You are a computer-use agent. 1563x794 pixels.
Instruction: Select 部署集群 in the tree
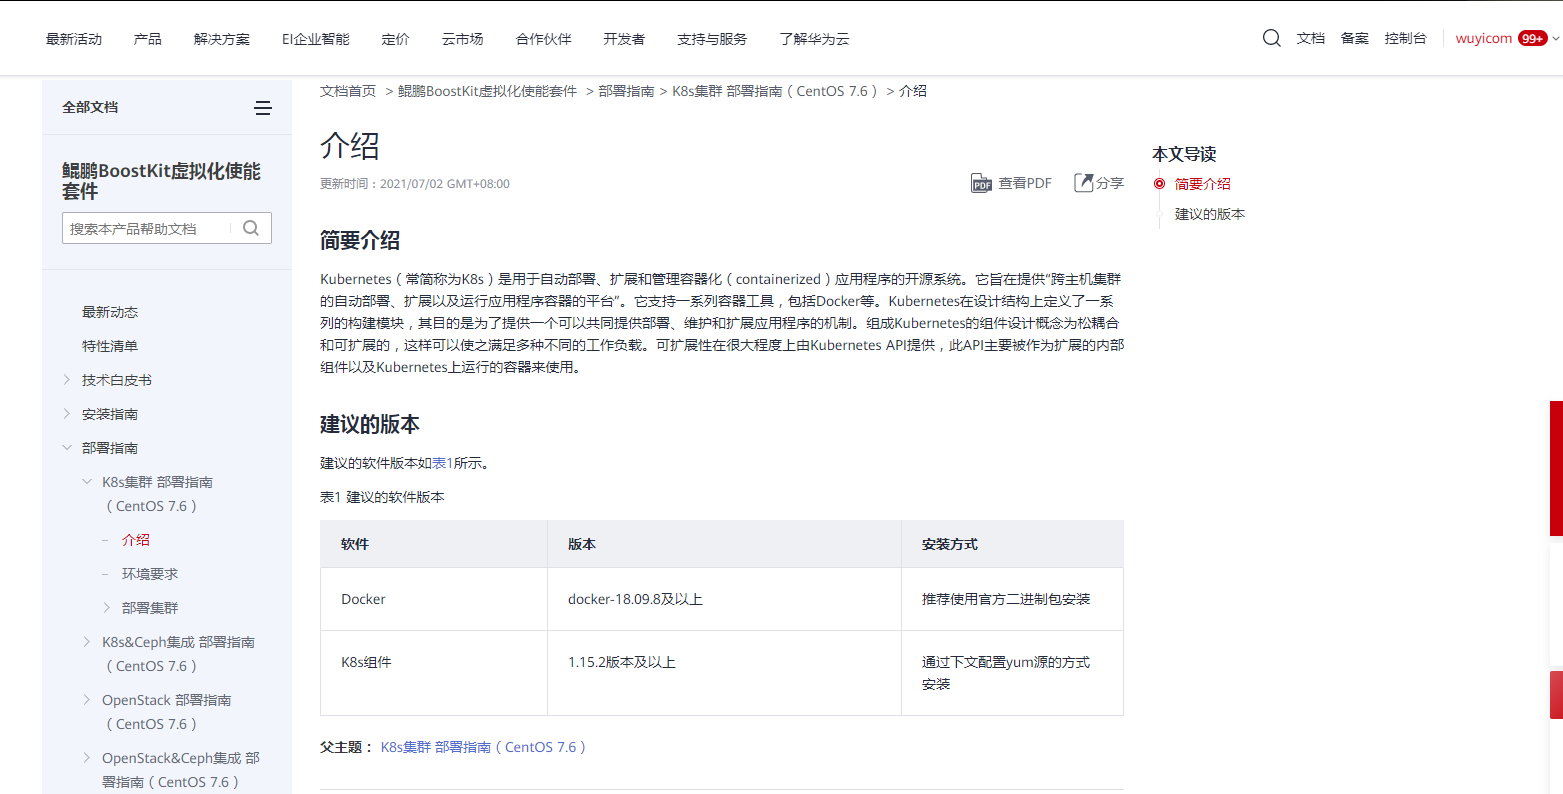pyautogui.click(x=150, y=608)
